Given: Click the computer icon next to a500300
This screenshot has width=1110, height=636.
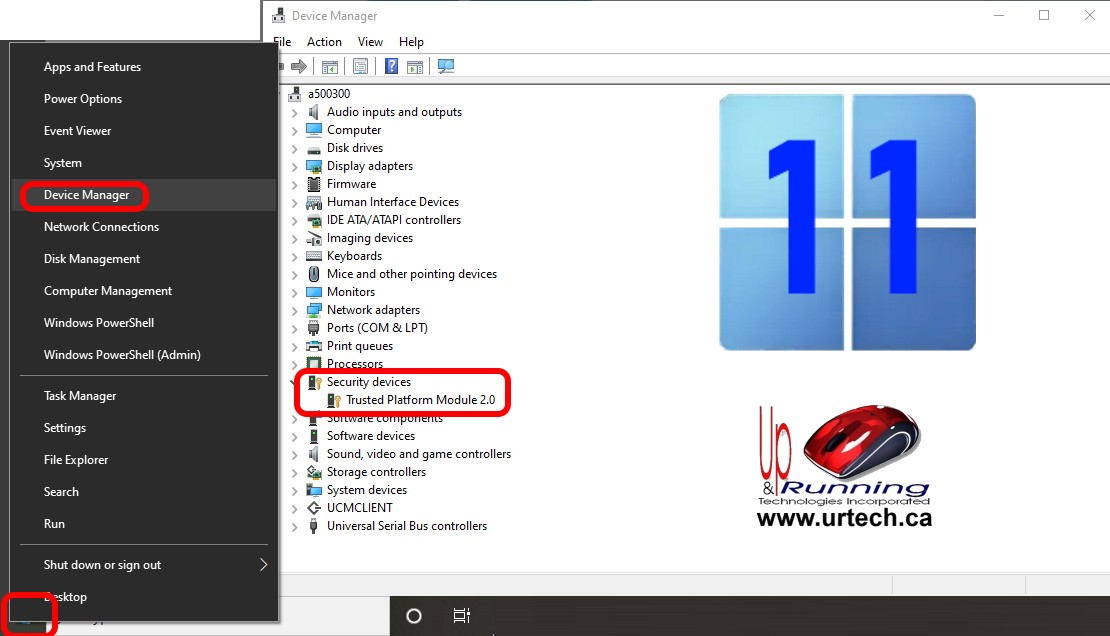Looking at the screenshot, I should [294, 93].
